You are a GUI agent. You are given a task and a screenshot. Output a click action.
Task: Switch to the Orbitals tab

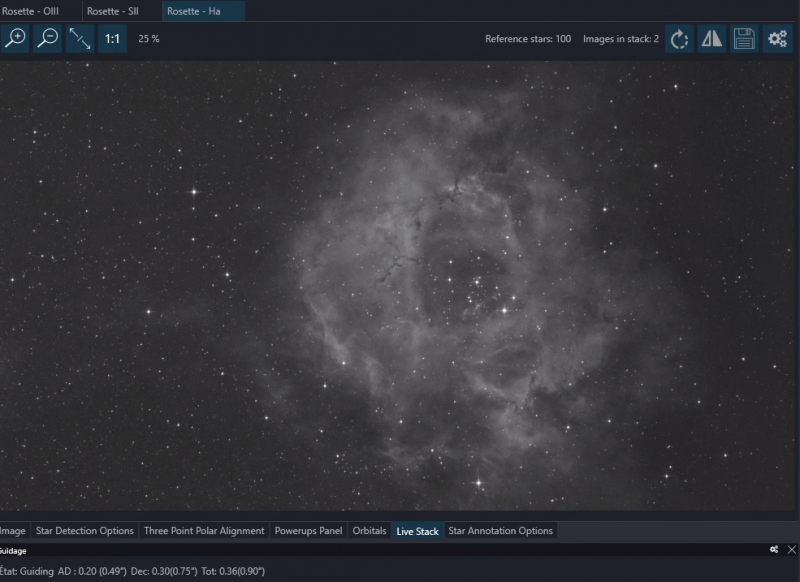tap(369, 530)
